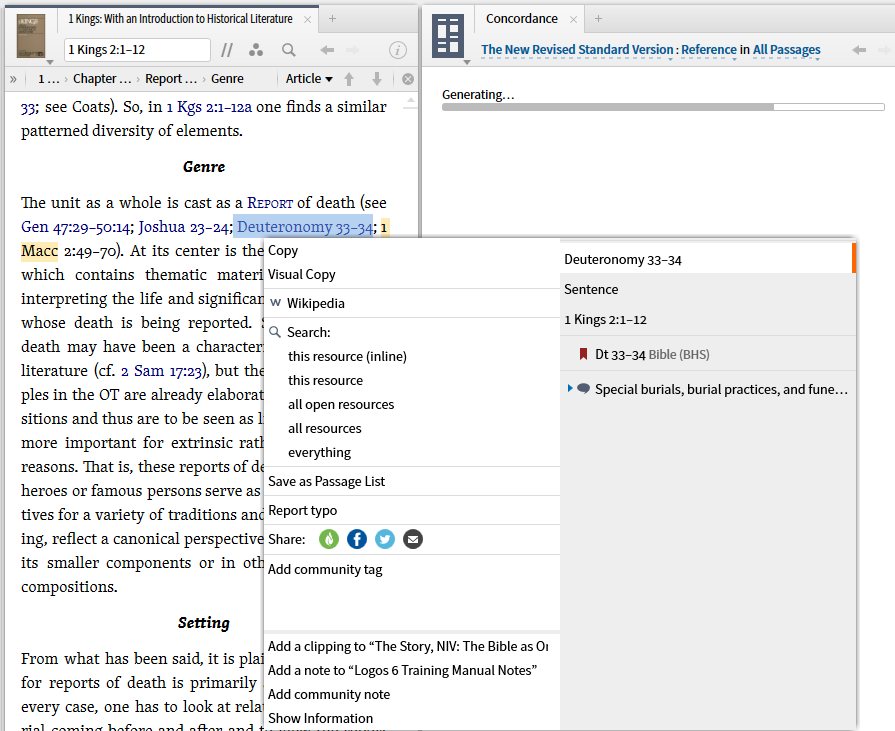Select Sentence in right menu pane
The image size is (895, 731).
click(x=708, y=289)
